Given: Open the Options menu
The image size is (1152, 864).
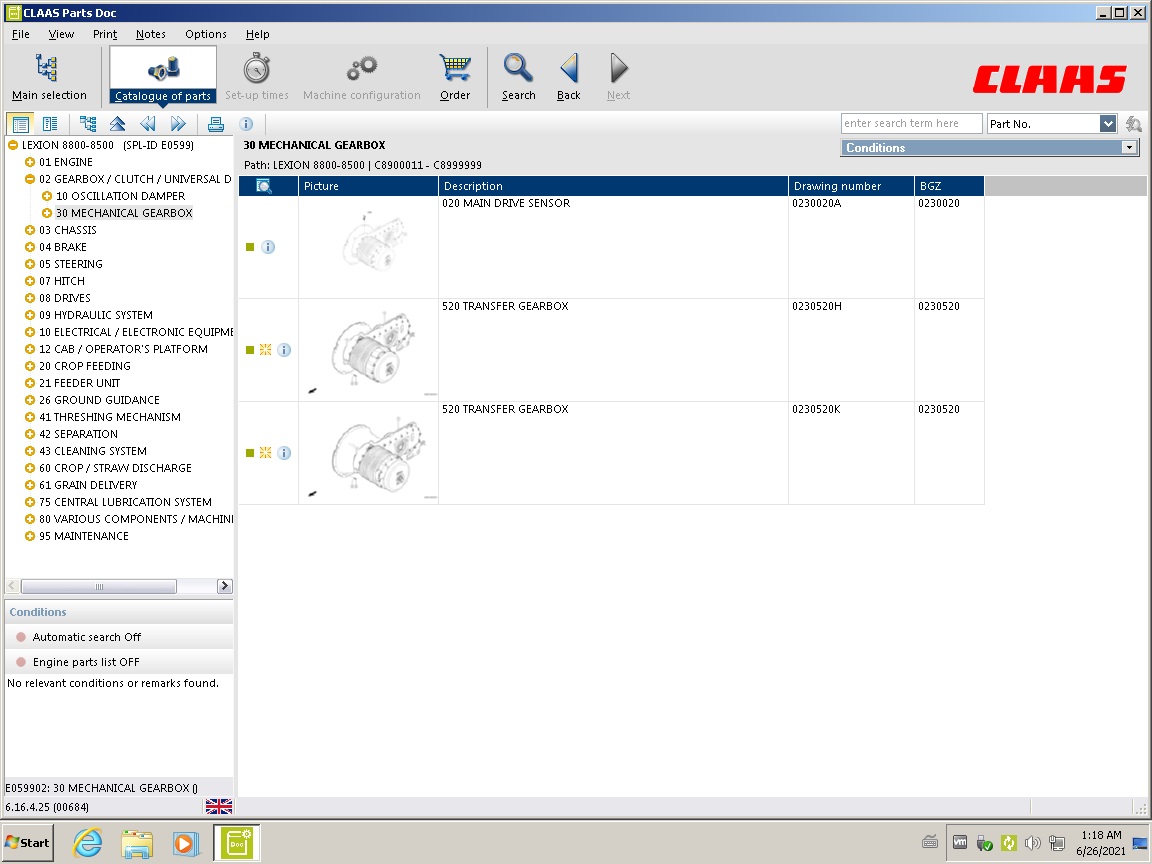Looking at the screenshot, I should pos(206,34).
